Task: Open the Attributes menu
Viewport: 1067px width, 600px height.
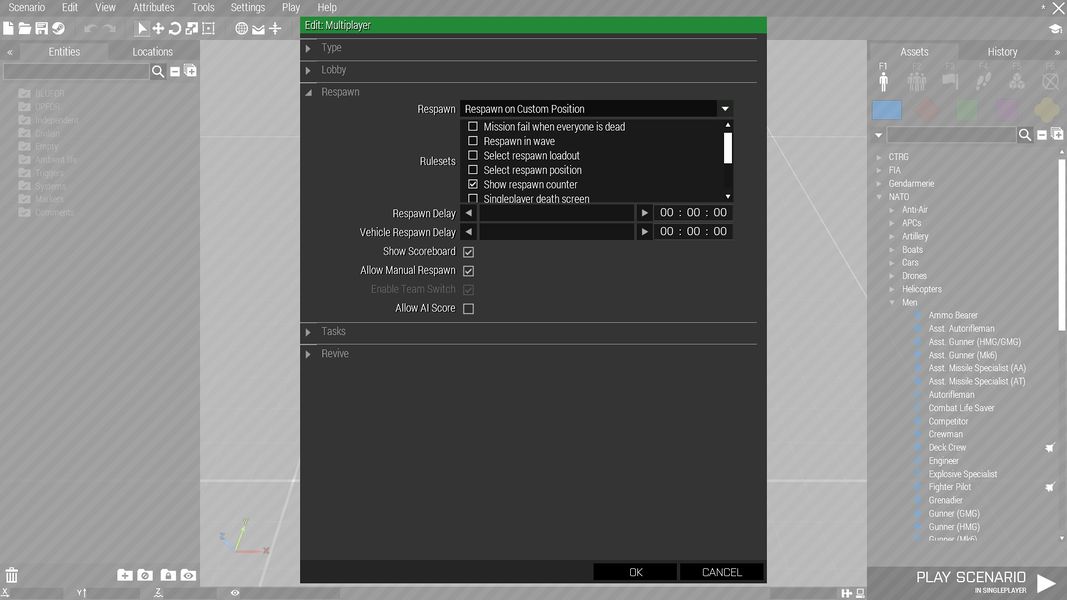Action: pyautogui.click(x=153, y=7)
